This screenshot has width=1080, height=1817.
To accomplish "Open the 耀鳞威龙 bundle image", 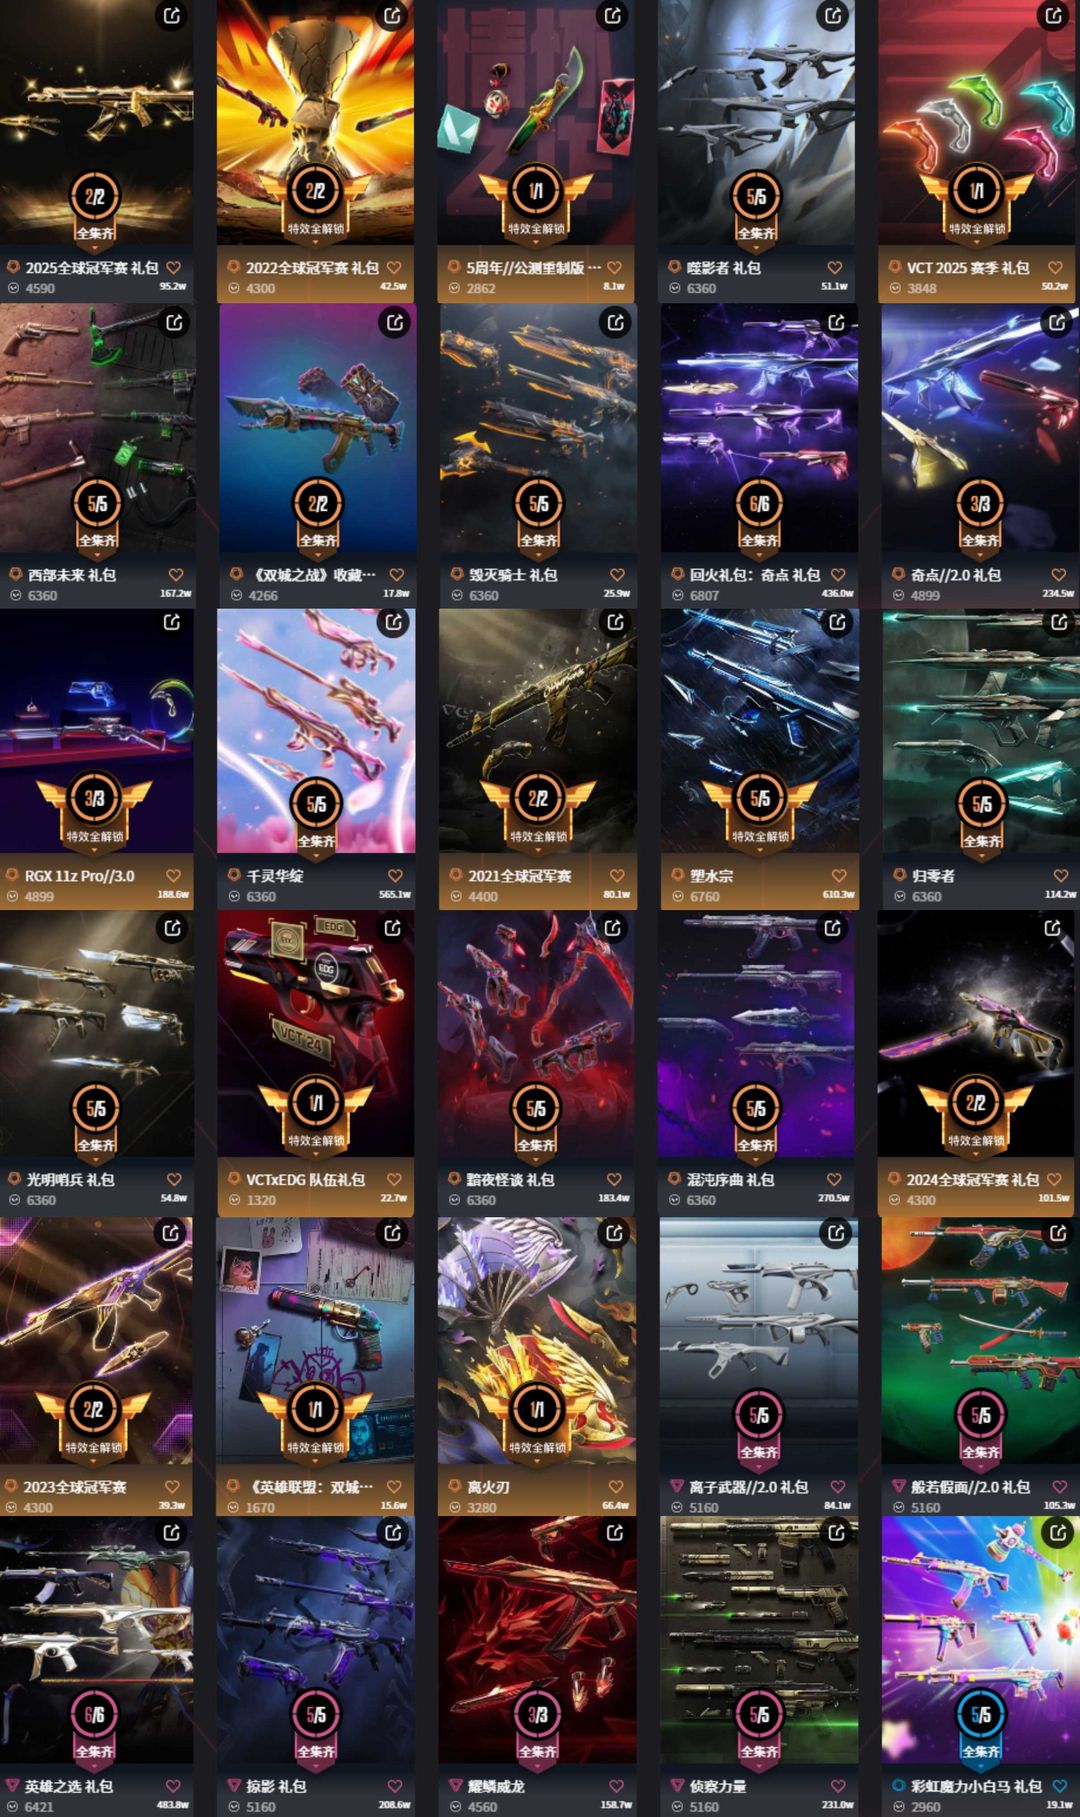I will point(538,1640).
